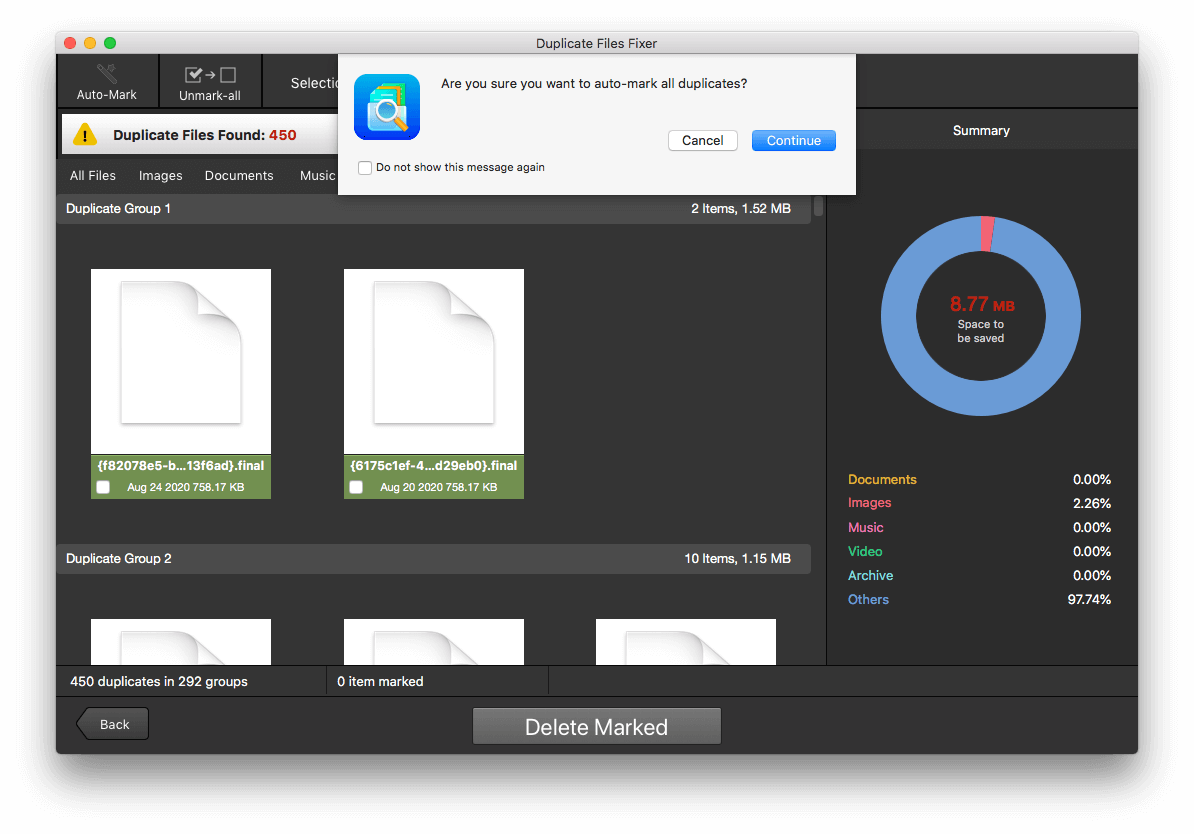Click the green zoom window button
Image resolution: width=1194 pixels, height=834 pixels.
tap(110, 43)
